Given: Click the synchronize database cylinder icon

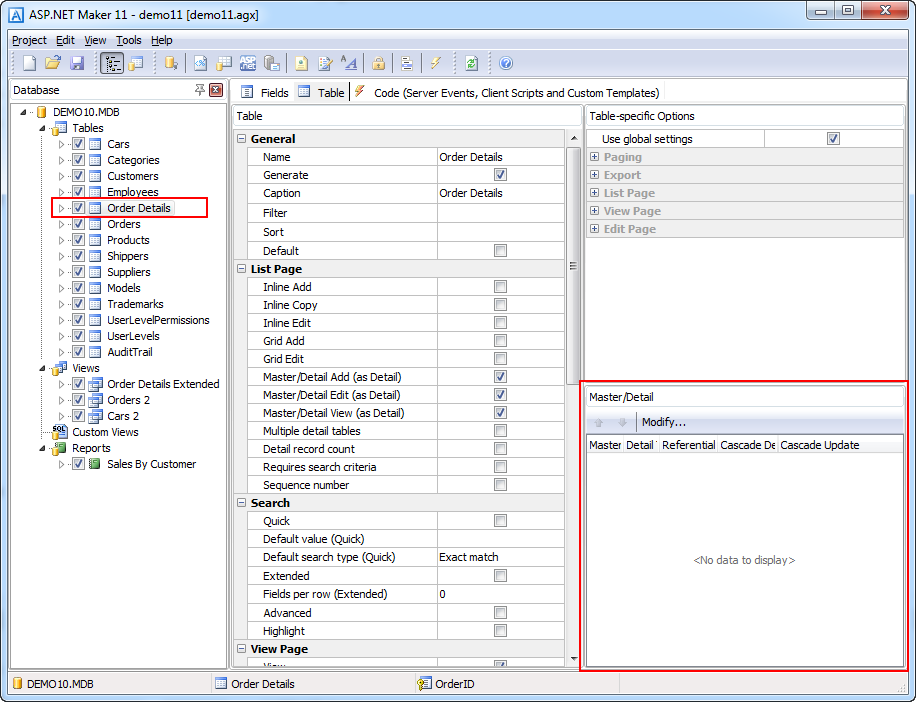Looking at the screenshot, I should [171, 63].
